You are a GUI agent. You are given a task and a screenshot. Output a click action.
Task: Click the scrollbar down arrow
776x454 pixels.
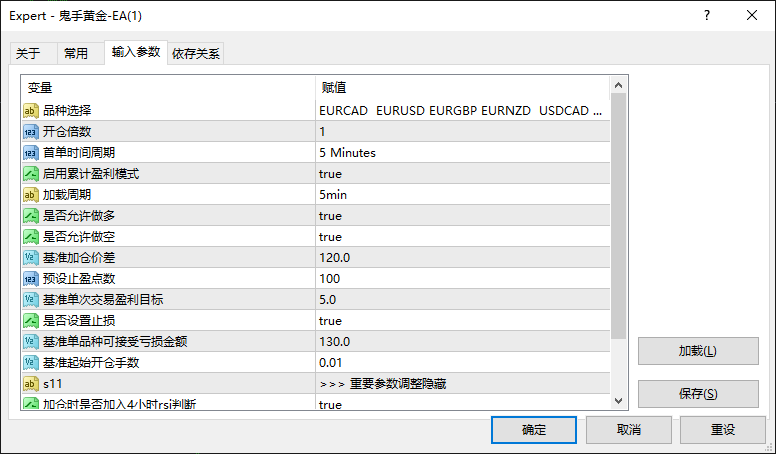click(618, 401)
